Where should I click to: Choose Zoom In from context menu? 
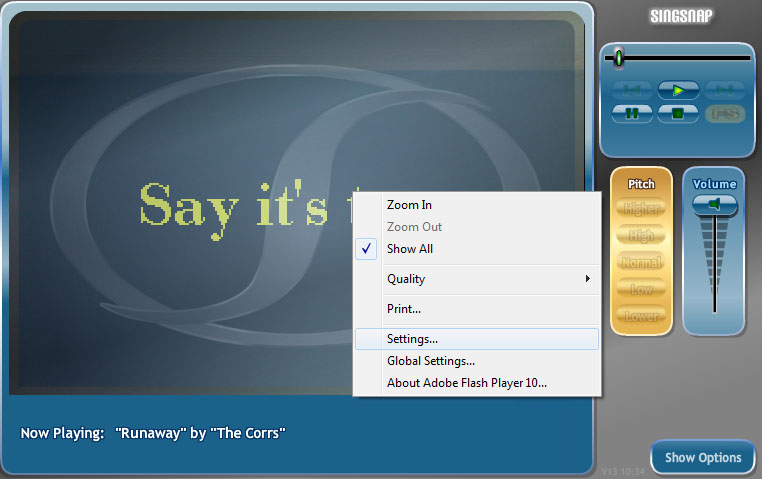pyautogui.click(x=477, y=205)
